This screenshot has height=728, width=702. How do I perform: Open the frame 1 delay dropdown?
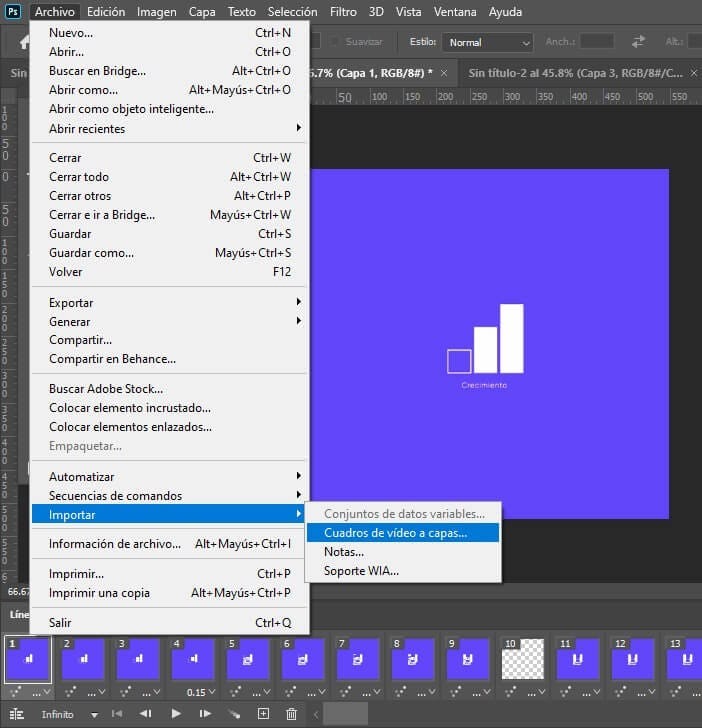(x=41, y=692)
